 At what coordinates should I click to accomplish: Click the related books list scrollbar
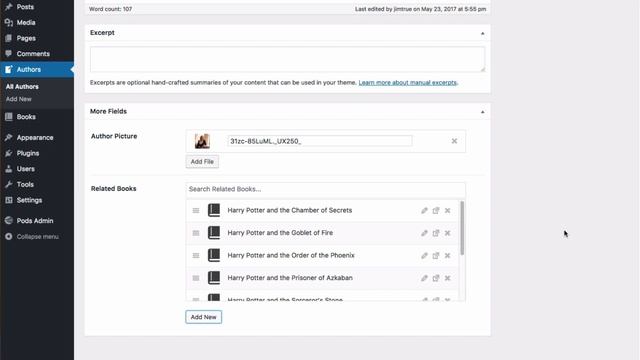pos(462,228)
